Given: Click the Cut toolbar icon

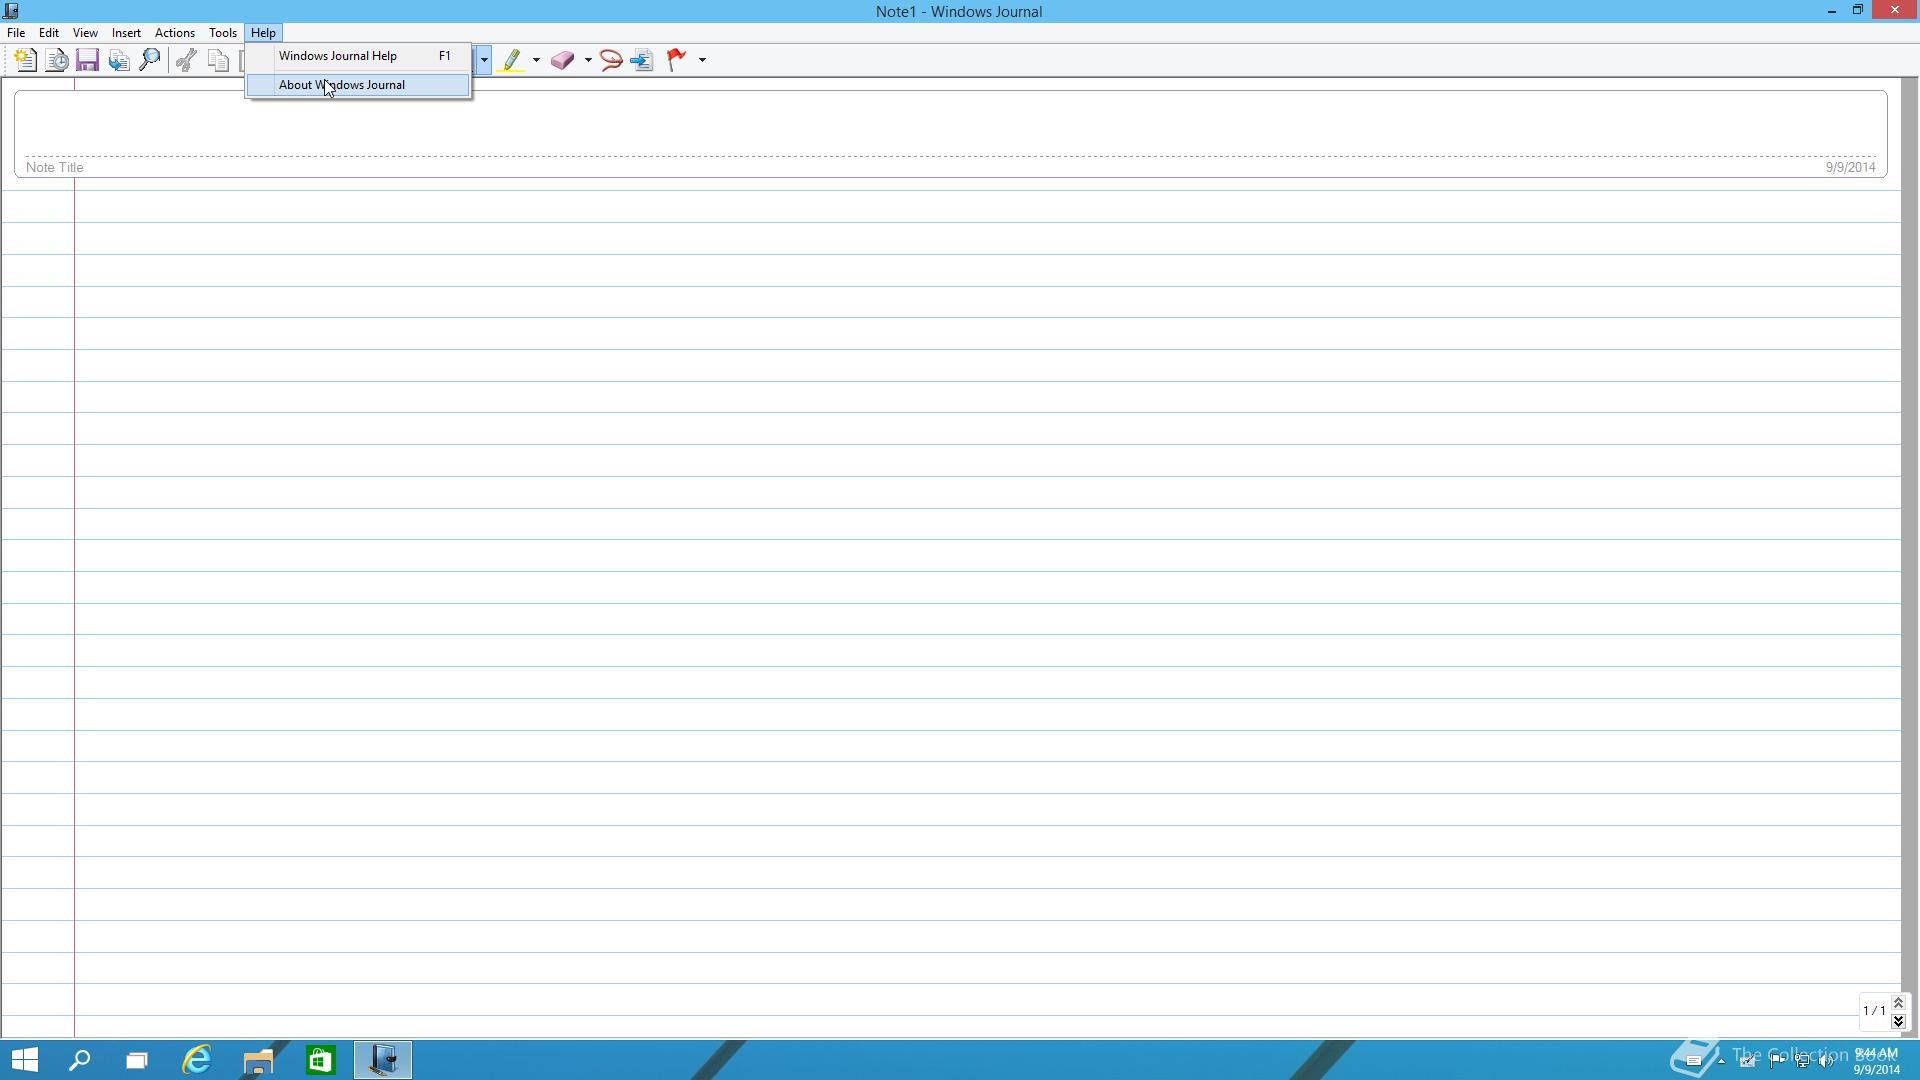Looking at the screenshot, I should click(x=186, y=60).
